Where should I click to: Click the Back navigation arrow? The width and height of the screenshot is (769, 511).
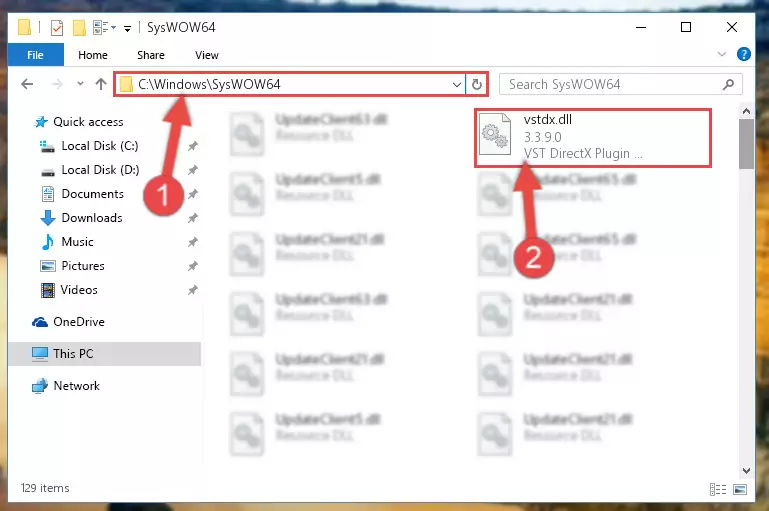click(27, 84)
